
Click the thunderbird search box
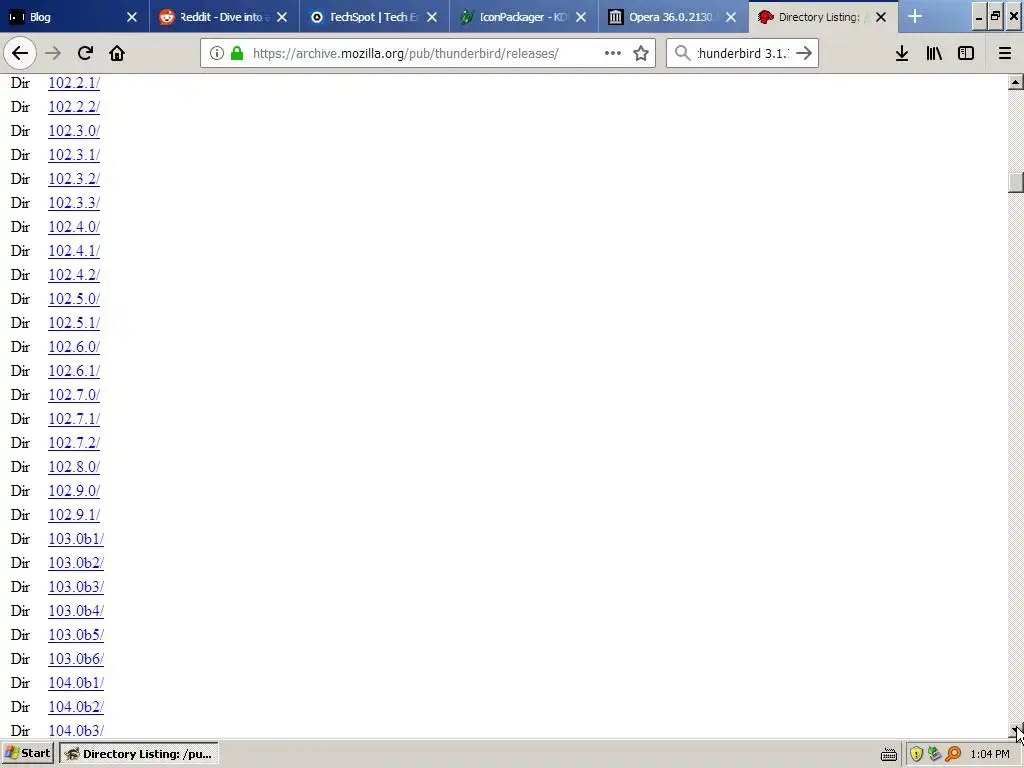pyautogui.click(x=743, y=53)
